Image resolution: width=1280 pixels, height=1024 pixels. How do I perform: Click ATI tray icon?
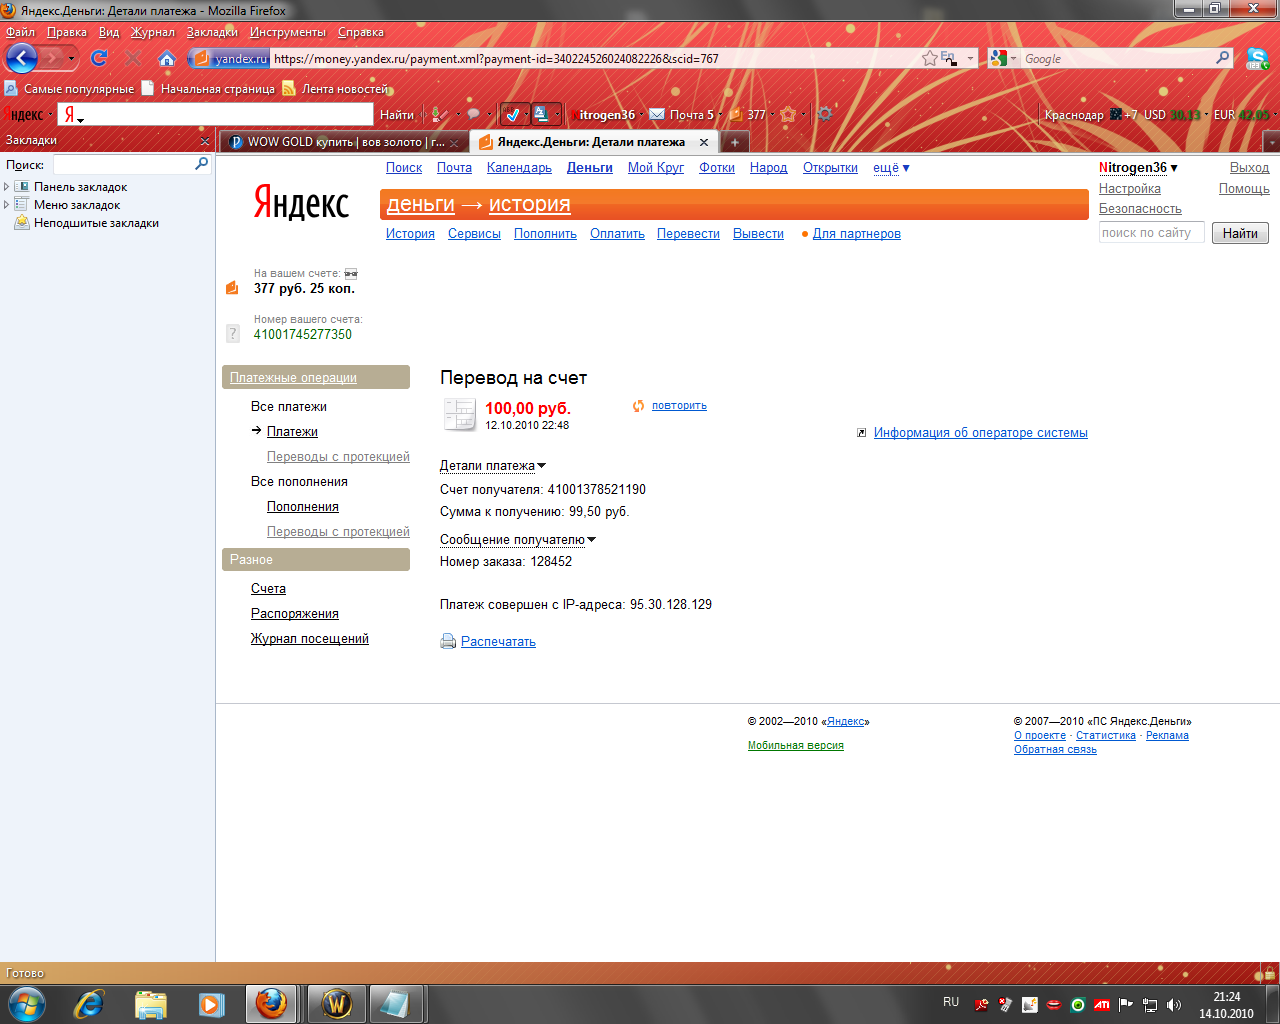1101,1005
